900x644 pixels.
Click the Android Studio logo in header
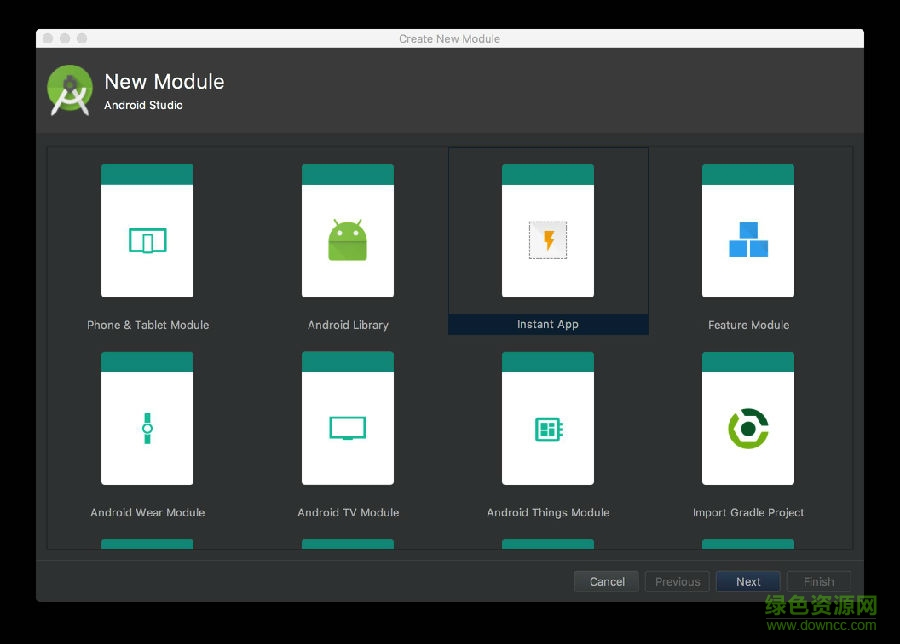click(x=70, y=91)
